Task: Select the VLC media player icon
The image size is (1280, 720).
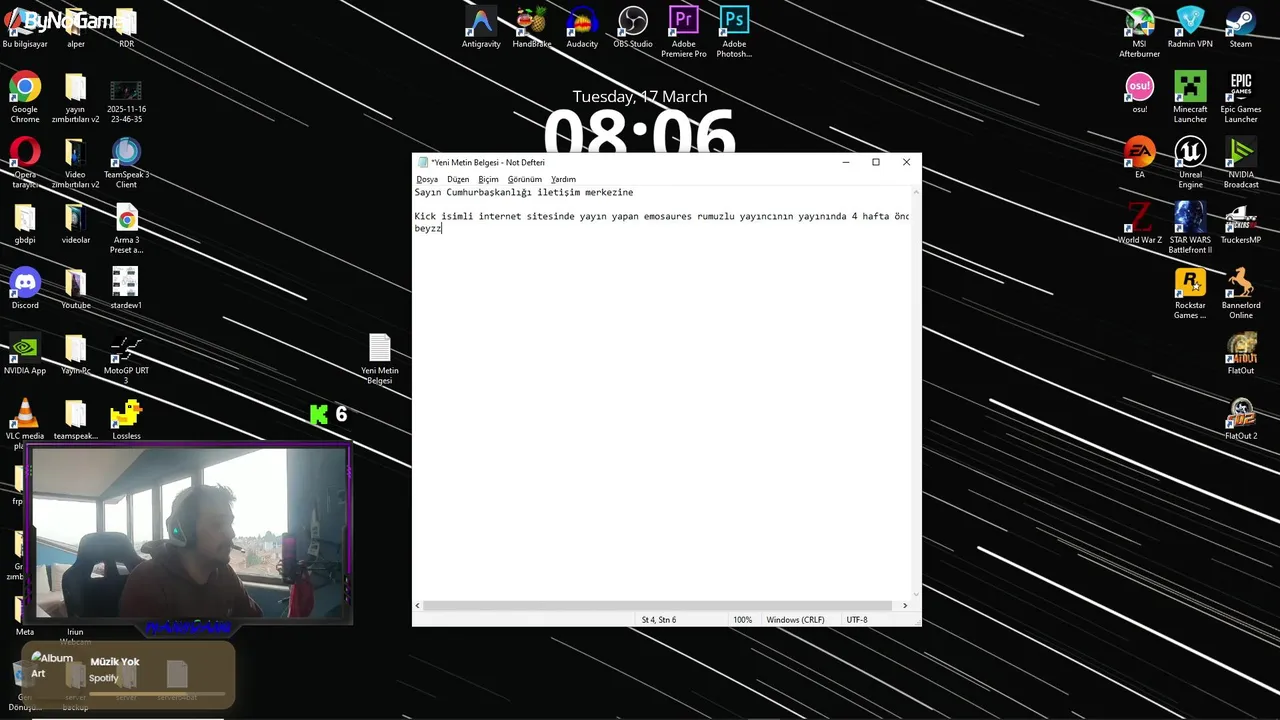Action: [25, 423]
